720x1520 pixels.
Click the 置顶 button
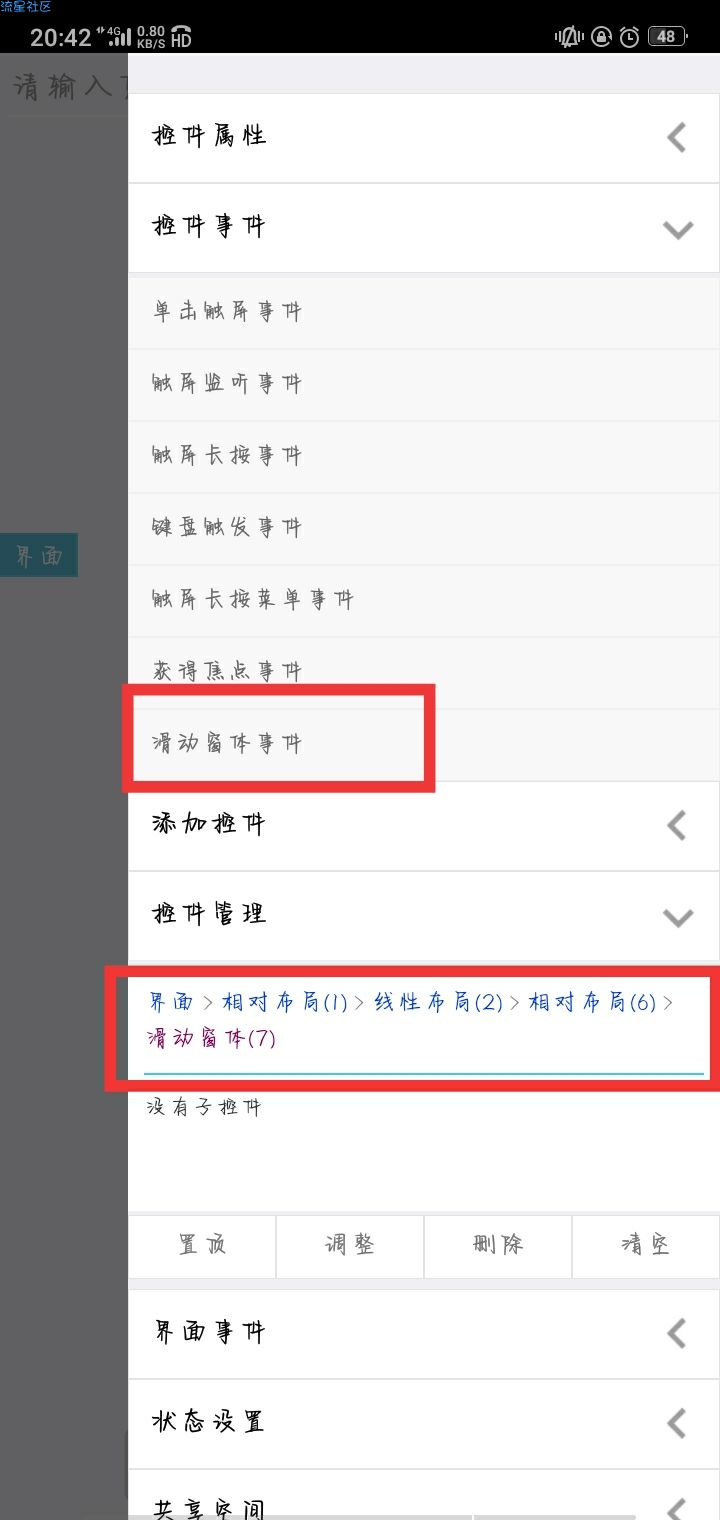pos(202,1245)
